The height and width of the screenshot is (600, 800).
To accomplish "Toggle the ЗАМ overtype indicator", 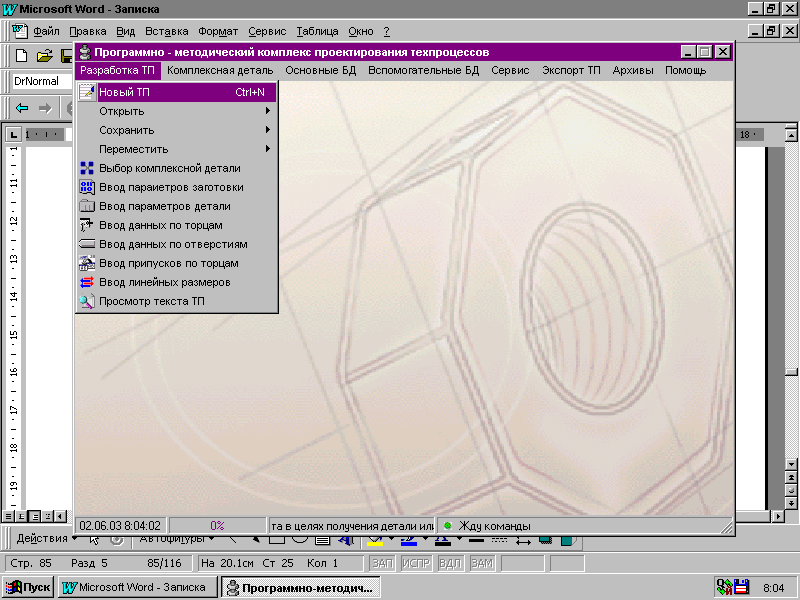I will point(482,564).
